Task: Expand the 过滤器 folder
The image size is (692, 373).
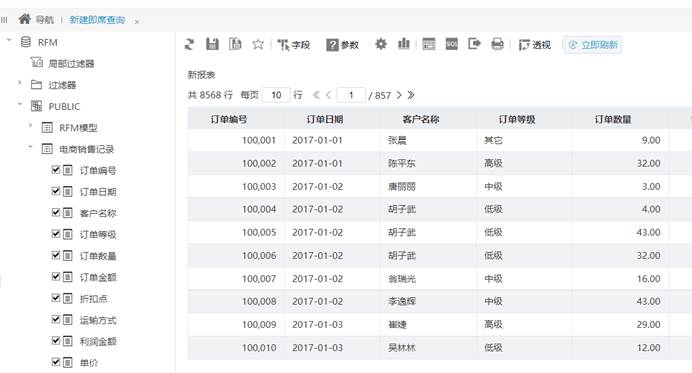Action: tap(19, 83)
